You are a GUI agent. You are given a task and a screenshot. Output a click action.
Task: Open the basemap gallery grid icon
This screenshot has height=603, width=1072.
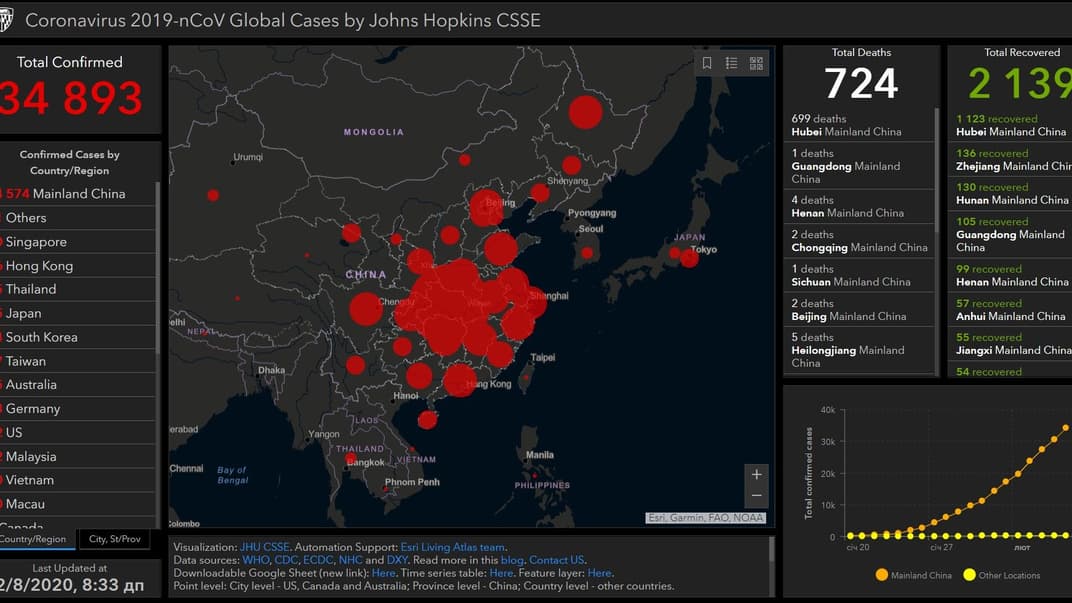756,63
